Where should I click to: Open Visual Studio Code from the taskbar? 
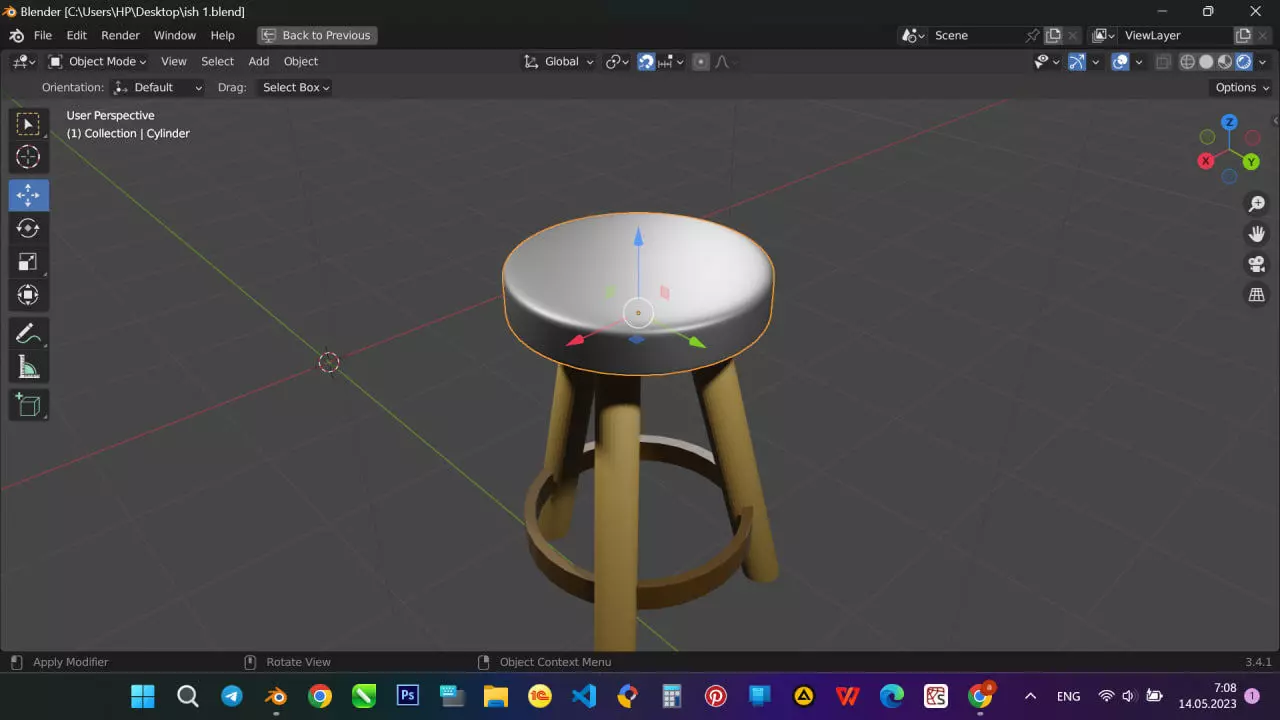(x=584, y=696)
